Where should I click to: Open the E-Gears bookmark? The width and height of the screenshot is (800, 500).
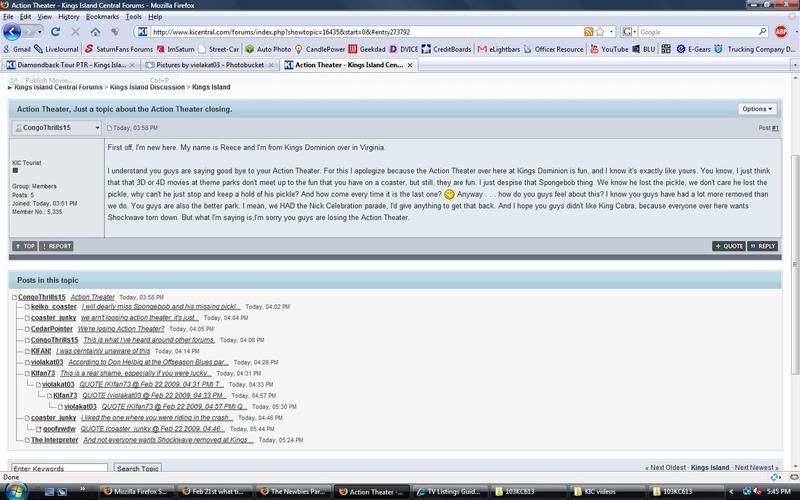pos(693,49)
